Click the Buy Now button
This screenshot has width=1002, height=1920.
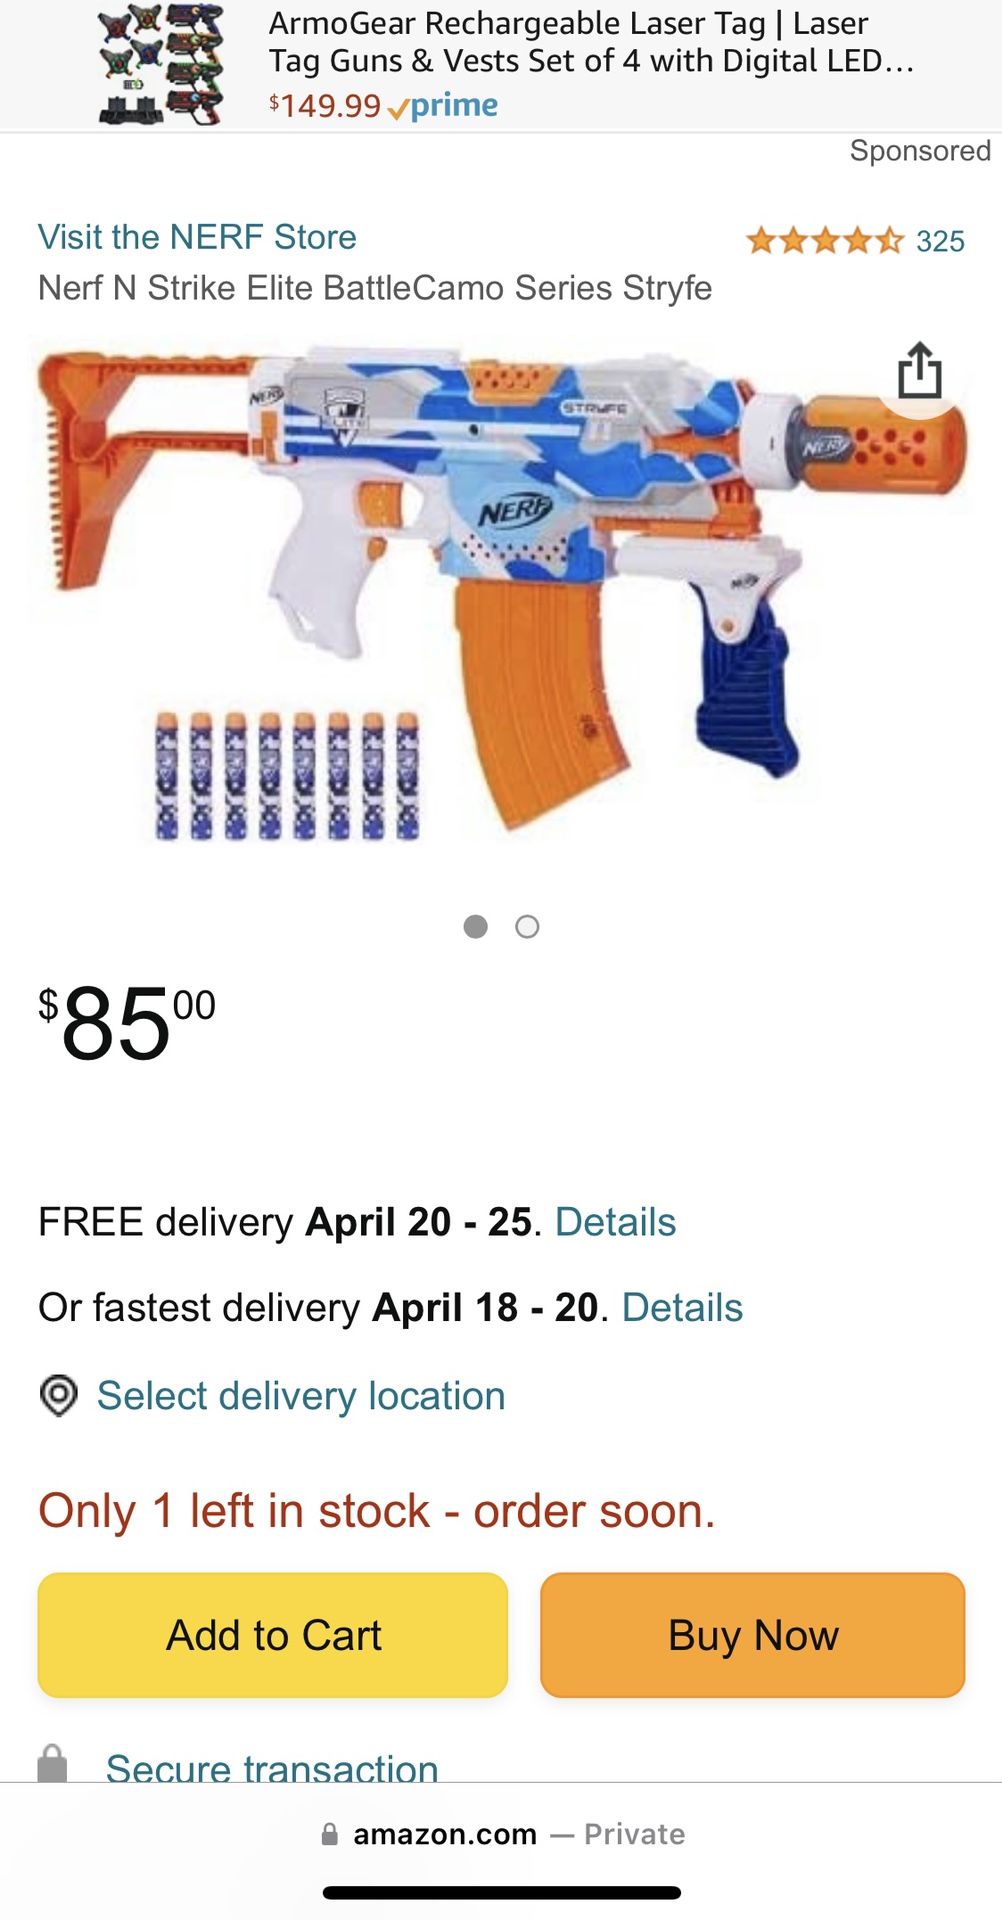[x=753, y=1635]
